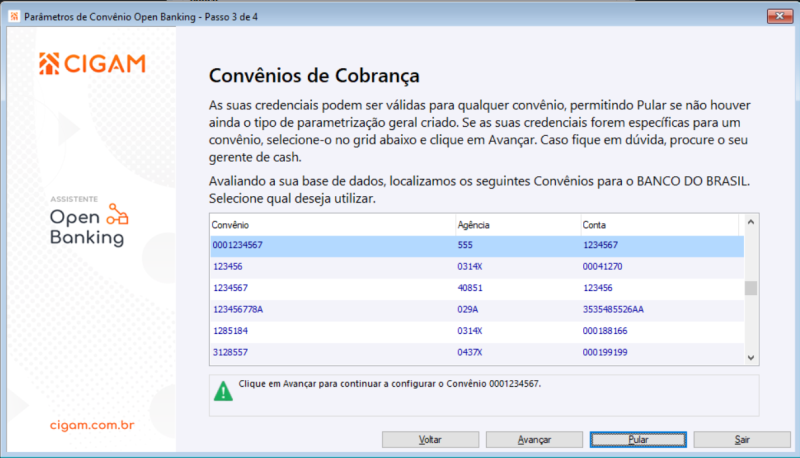Viewport: 800px width, 458px height.
Task: Click the grid vertical scrollbar thumb
Action: [x=751, y=288]
